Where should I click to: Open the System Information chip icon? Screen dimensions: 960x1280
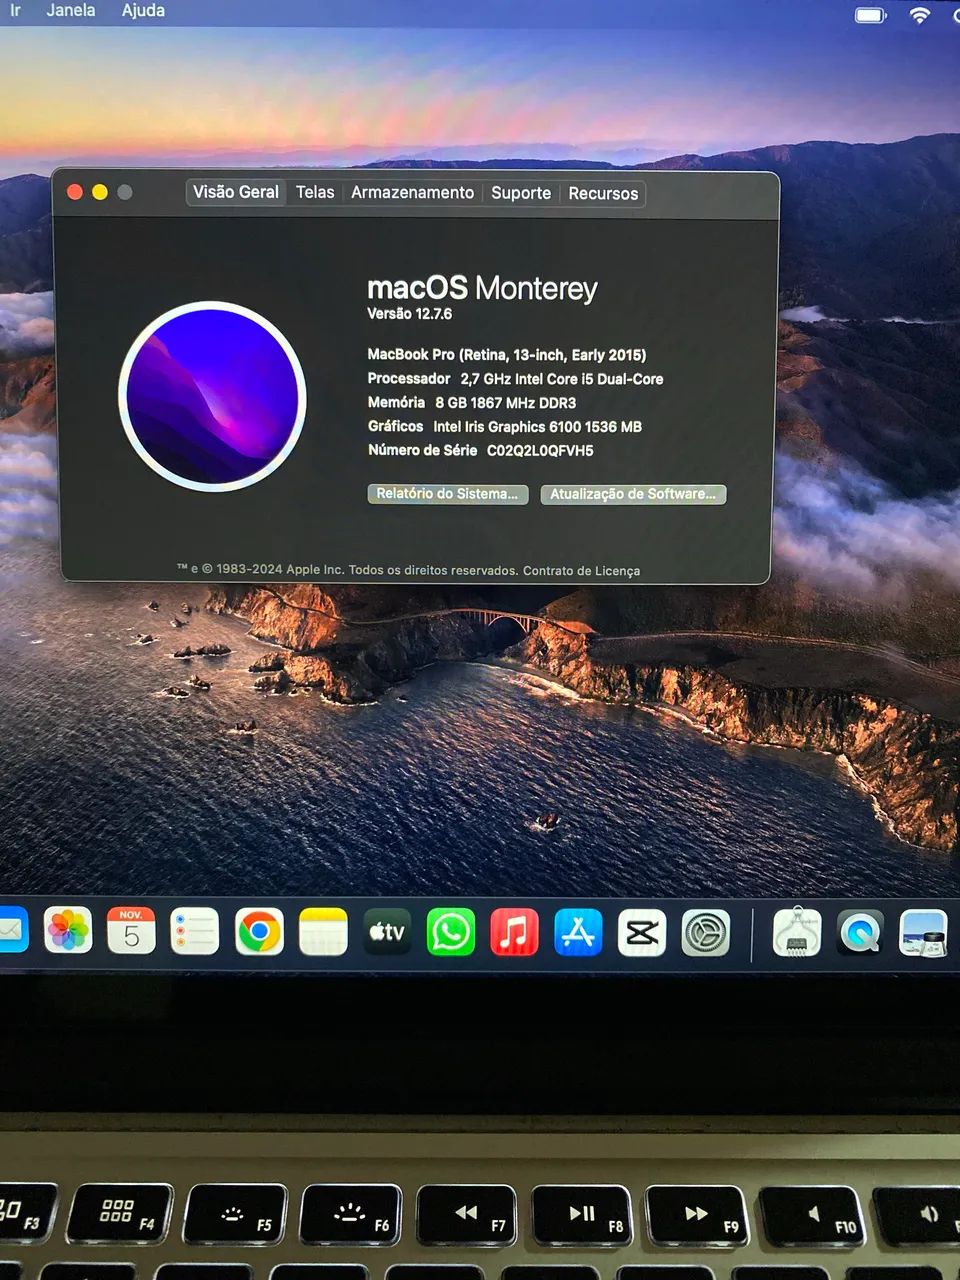click(797, 933)
